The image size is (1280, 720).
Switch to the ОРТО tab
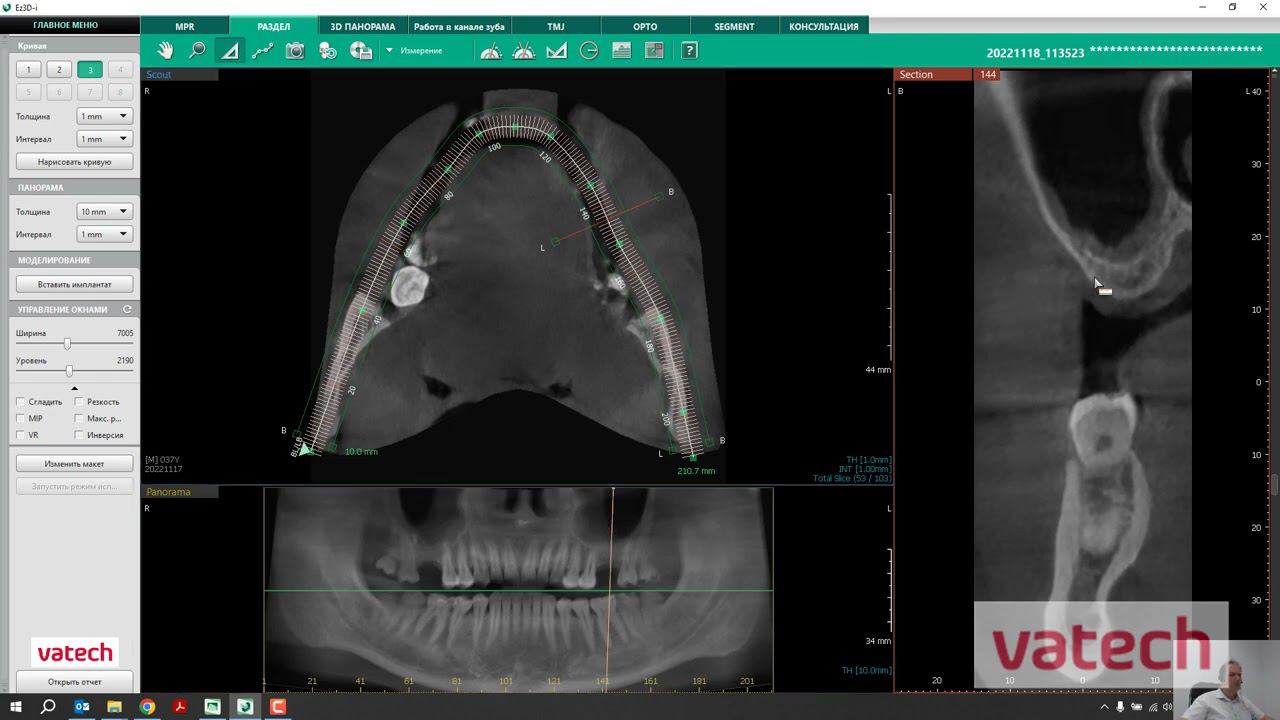645,26
